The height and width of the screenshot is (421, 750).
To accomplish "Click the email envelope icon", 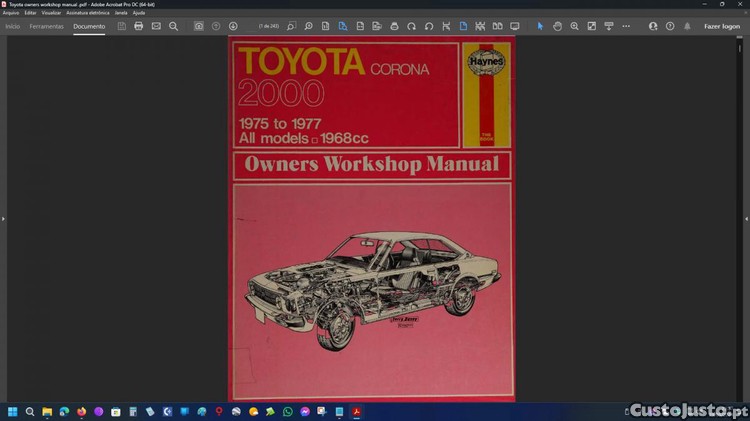I will pyautogui.click(x=156, y=26).
